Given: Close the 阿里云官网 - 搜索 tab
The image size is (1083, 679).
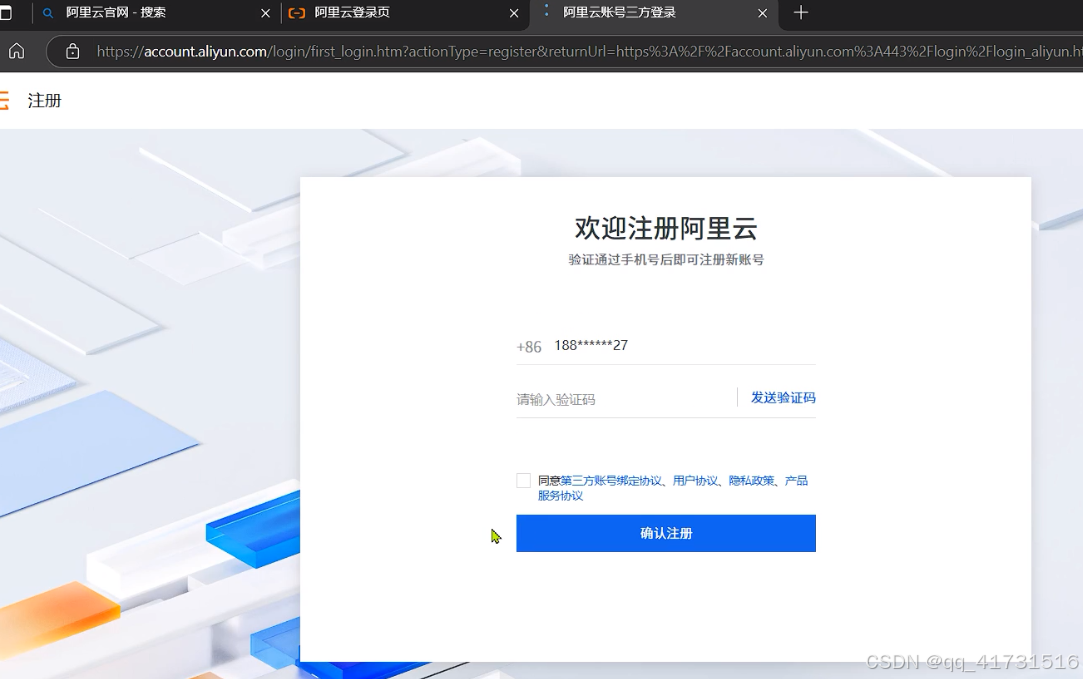Looking at the screenshot, I should [265, 13].
